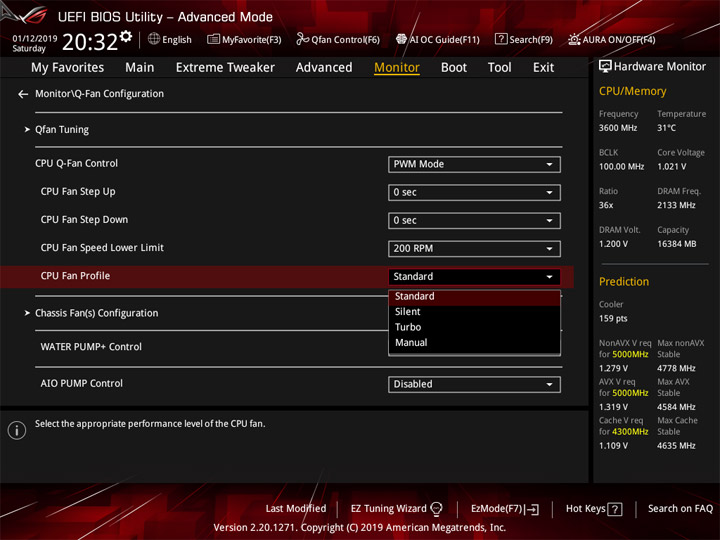Choose Manual fan profile
Viewport: 720px width, 540px height.
tap(474, 343)
